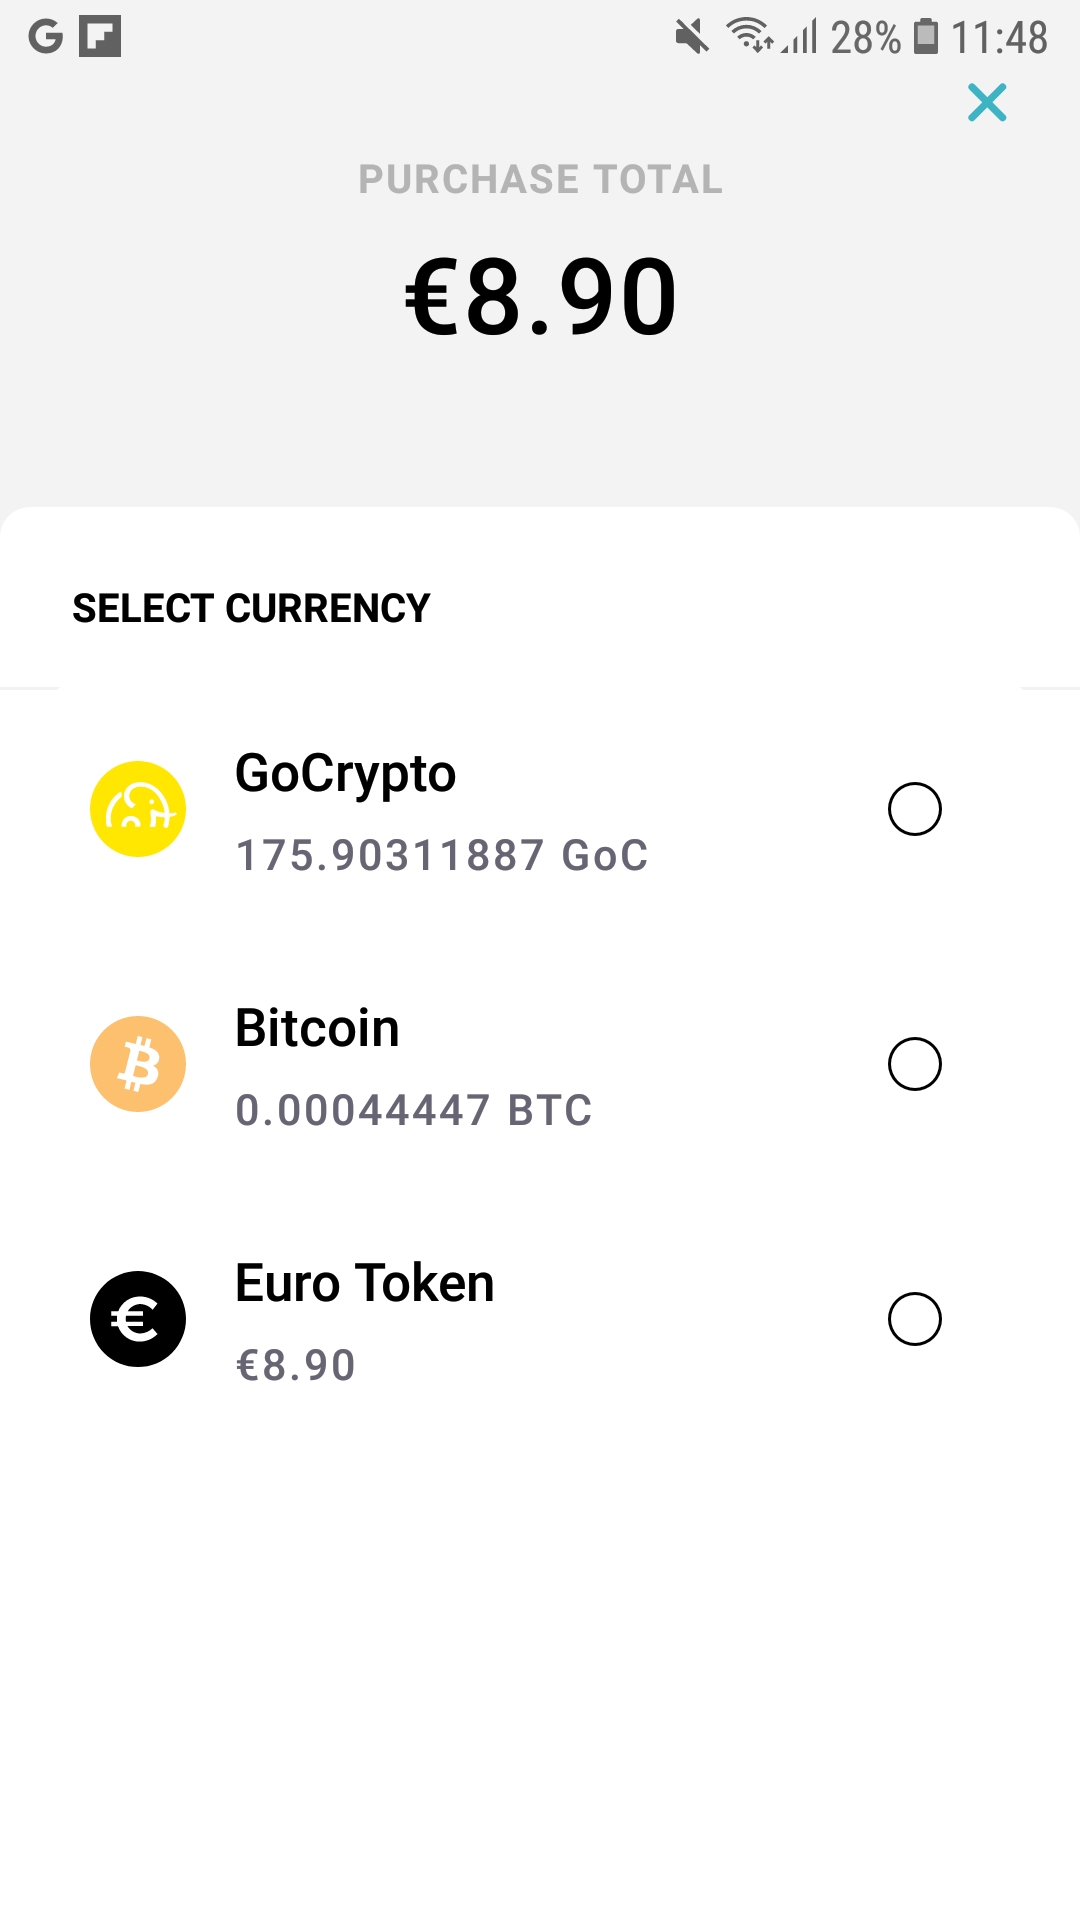Click the orange Bitcoin logo icon
1080x1920 pixels.
tap(138, 1064)
